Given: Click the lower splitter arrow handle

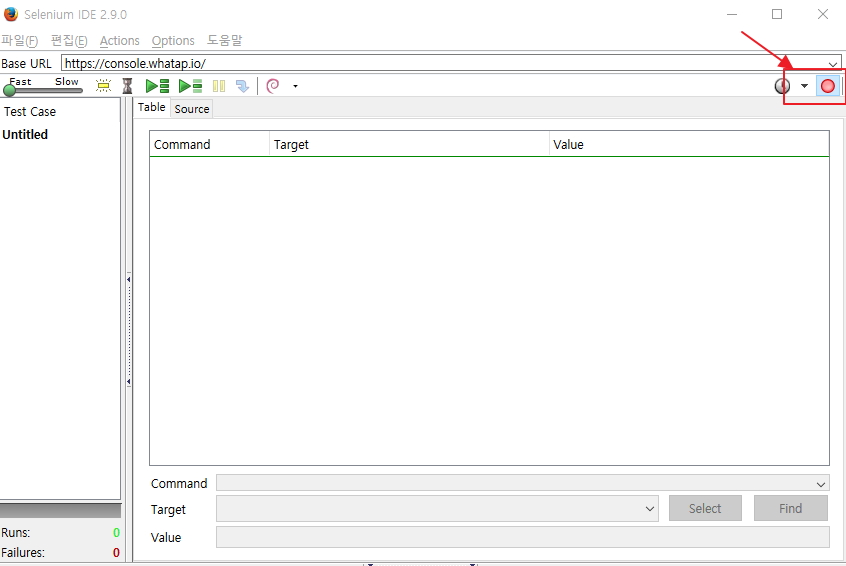Looking at the screenshot, I should point(128,381).
